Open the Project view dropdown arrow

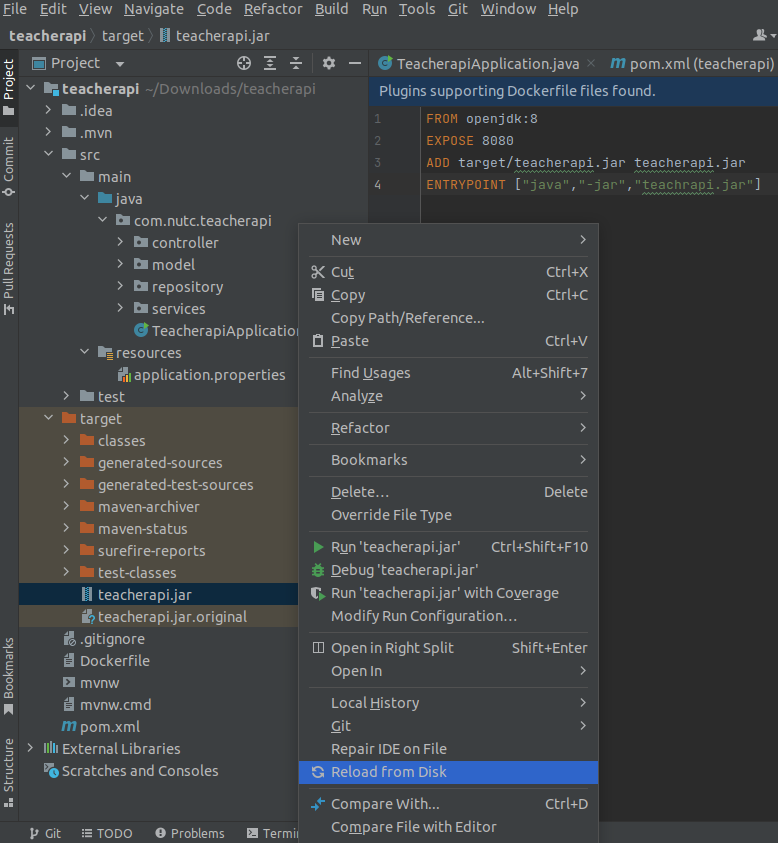120,64
